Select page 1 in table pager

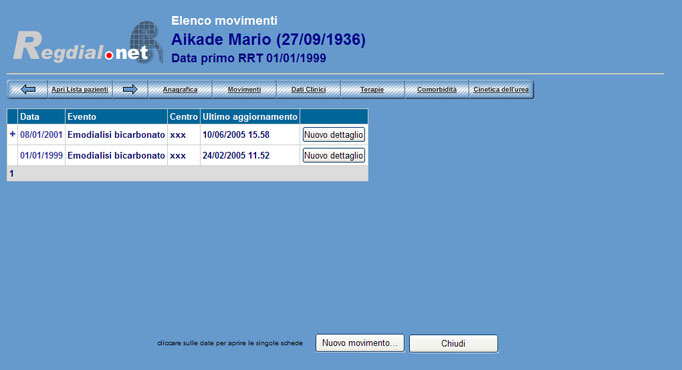click(12, 173)
